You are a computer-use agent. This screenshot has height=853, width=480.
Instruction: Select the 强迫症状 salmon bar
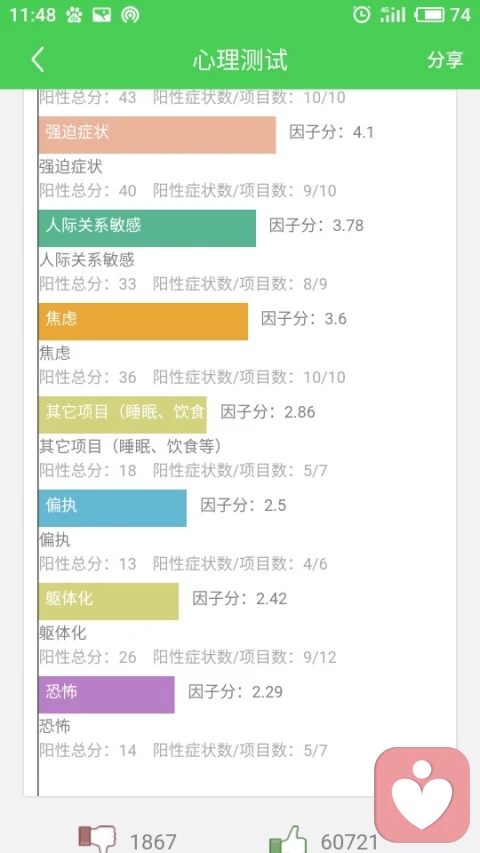[157, 135]
